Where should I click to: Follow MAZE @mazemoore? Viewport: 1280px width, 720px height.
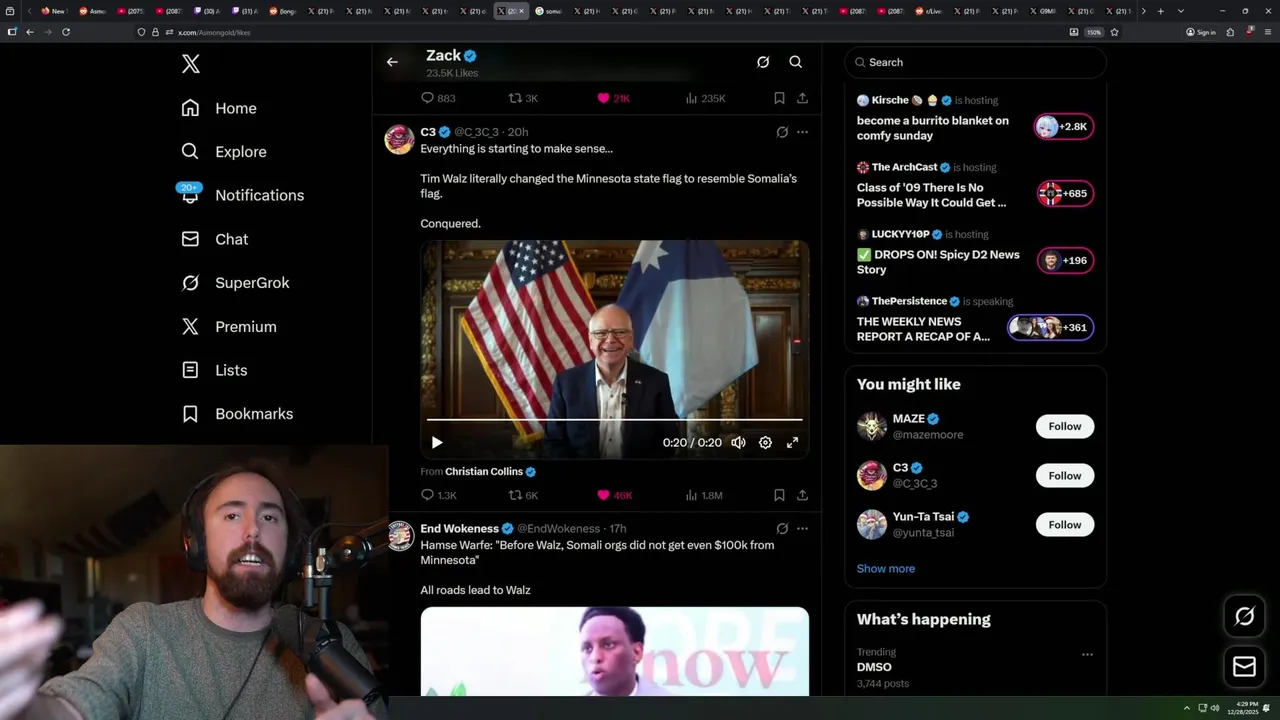click(1064, 426)
